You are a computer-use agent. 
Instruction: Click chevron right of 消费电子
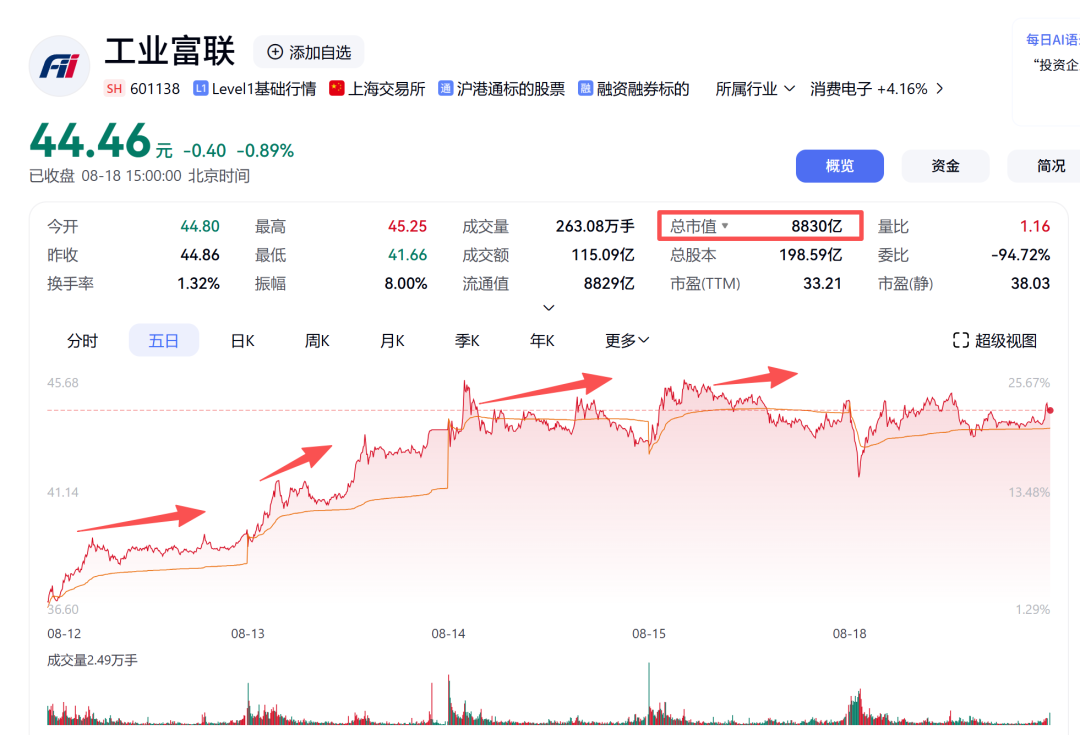(x=939, y=89)
